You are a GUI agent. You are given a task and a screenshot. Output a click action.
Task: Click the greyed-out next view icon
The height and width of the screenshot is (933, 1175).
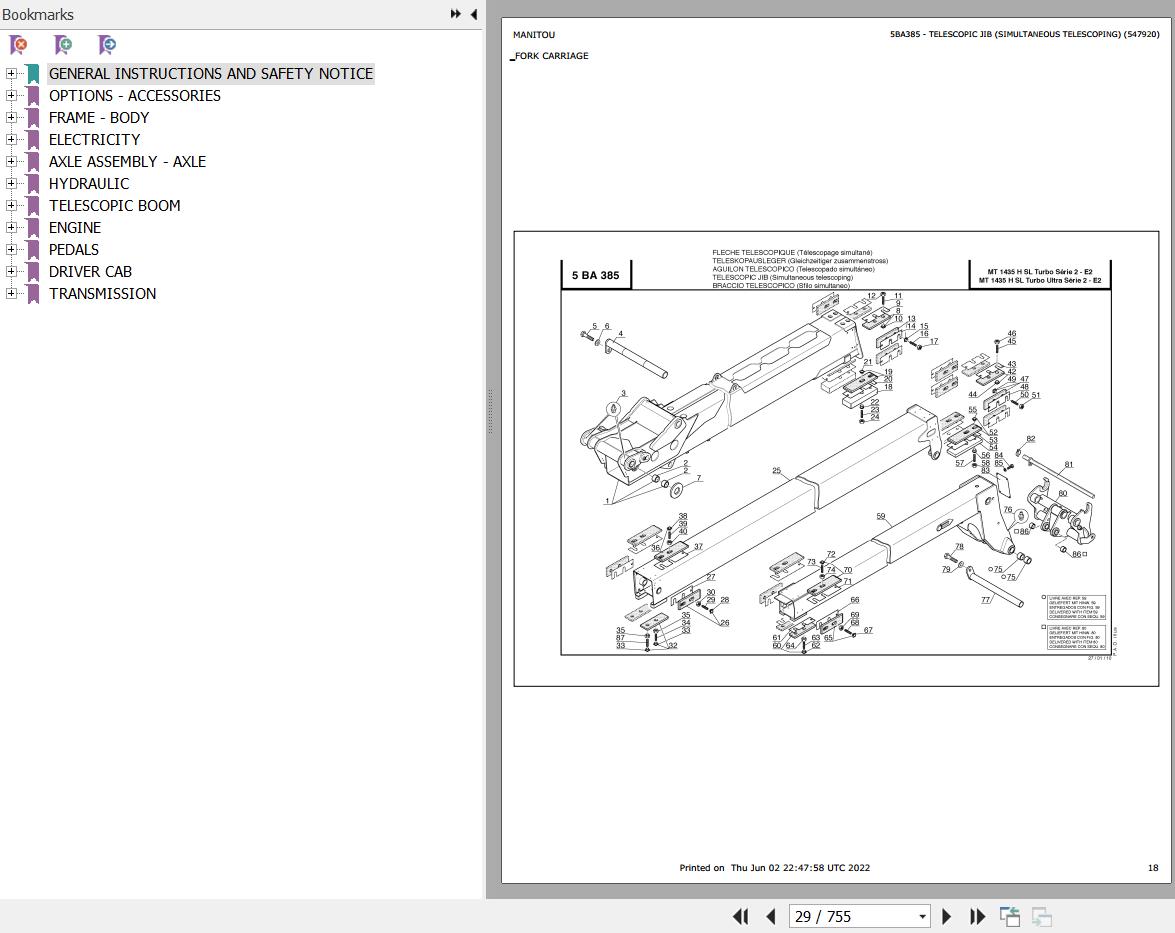1042,917
